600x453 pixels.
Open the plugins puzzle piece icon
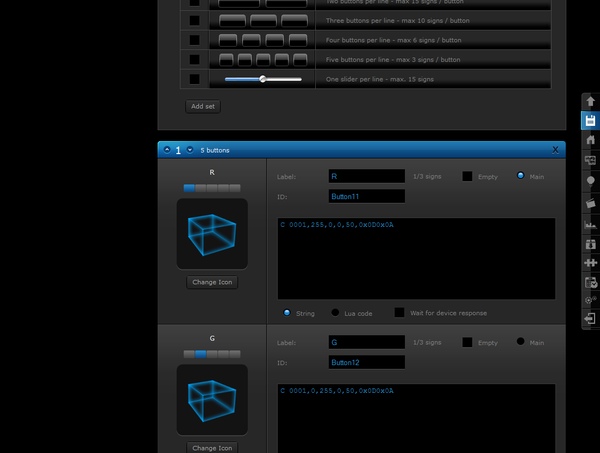tap(590, 263)
